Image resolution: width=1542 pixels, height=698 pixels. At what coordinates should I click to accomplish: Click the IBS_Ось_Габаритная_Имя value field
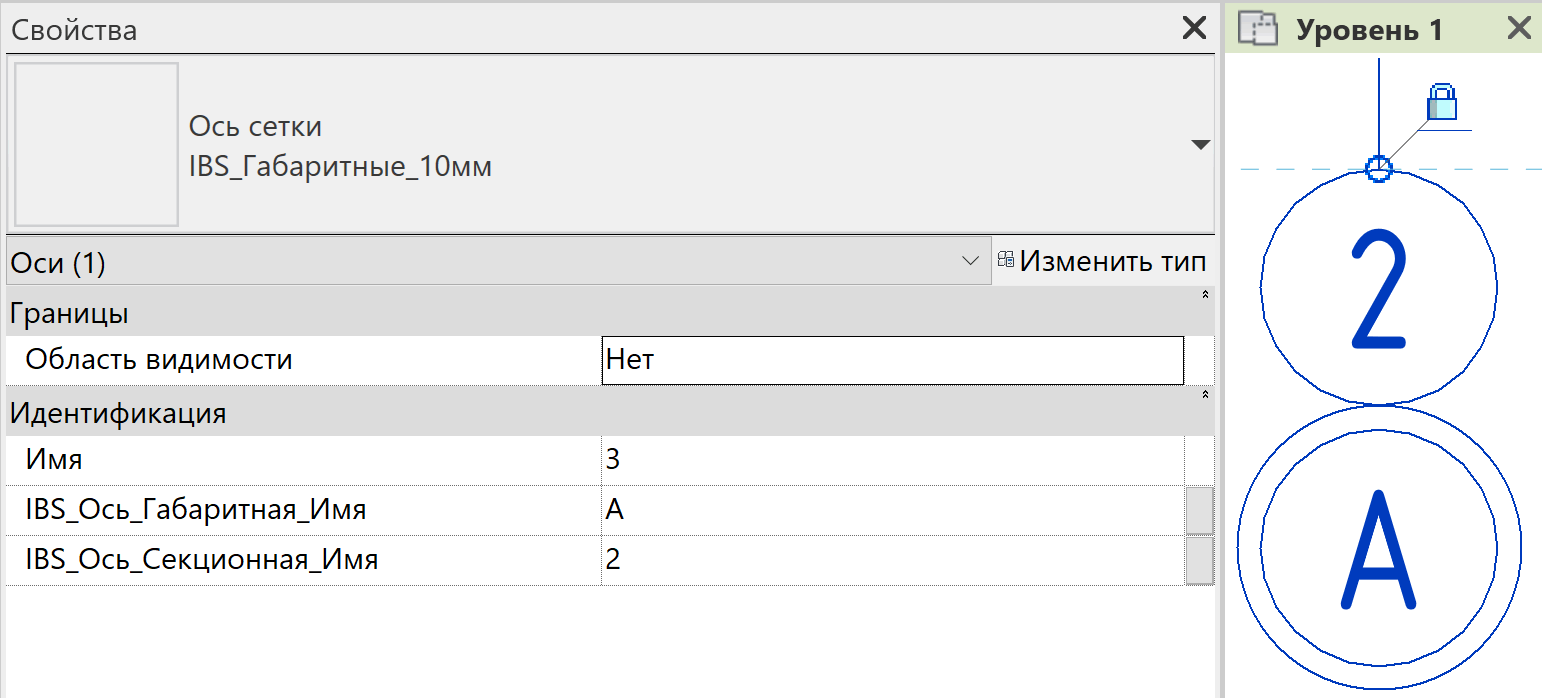pos(893,510)
